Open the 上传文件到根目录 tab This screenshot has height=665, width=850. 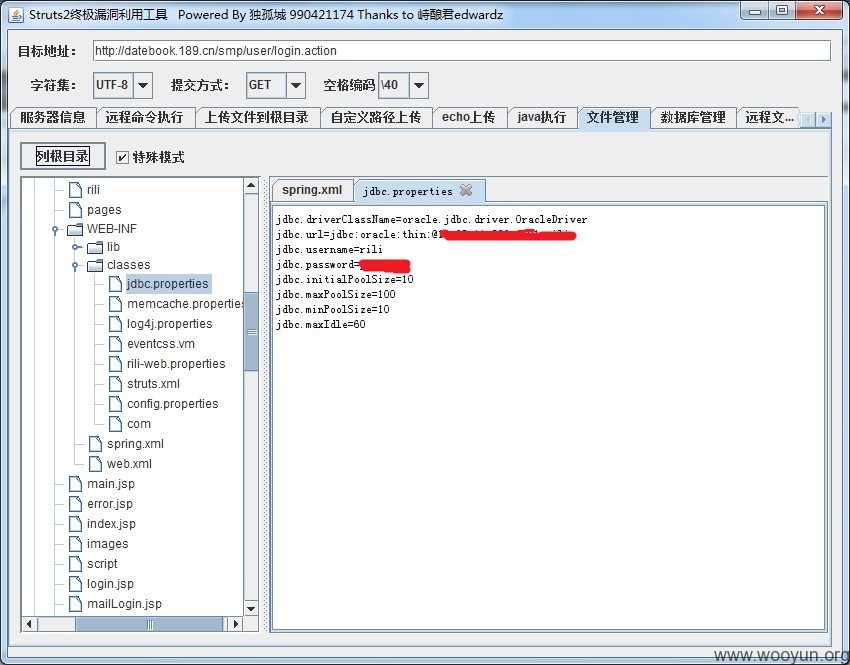tap(257, 118)
